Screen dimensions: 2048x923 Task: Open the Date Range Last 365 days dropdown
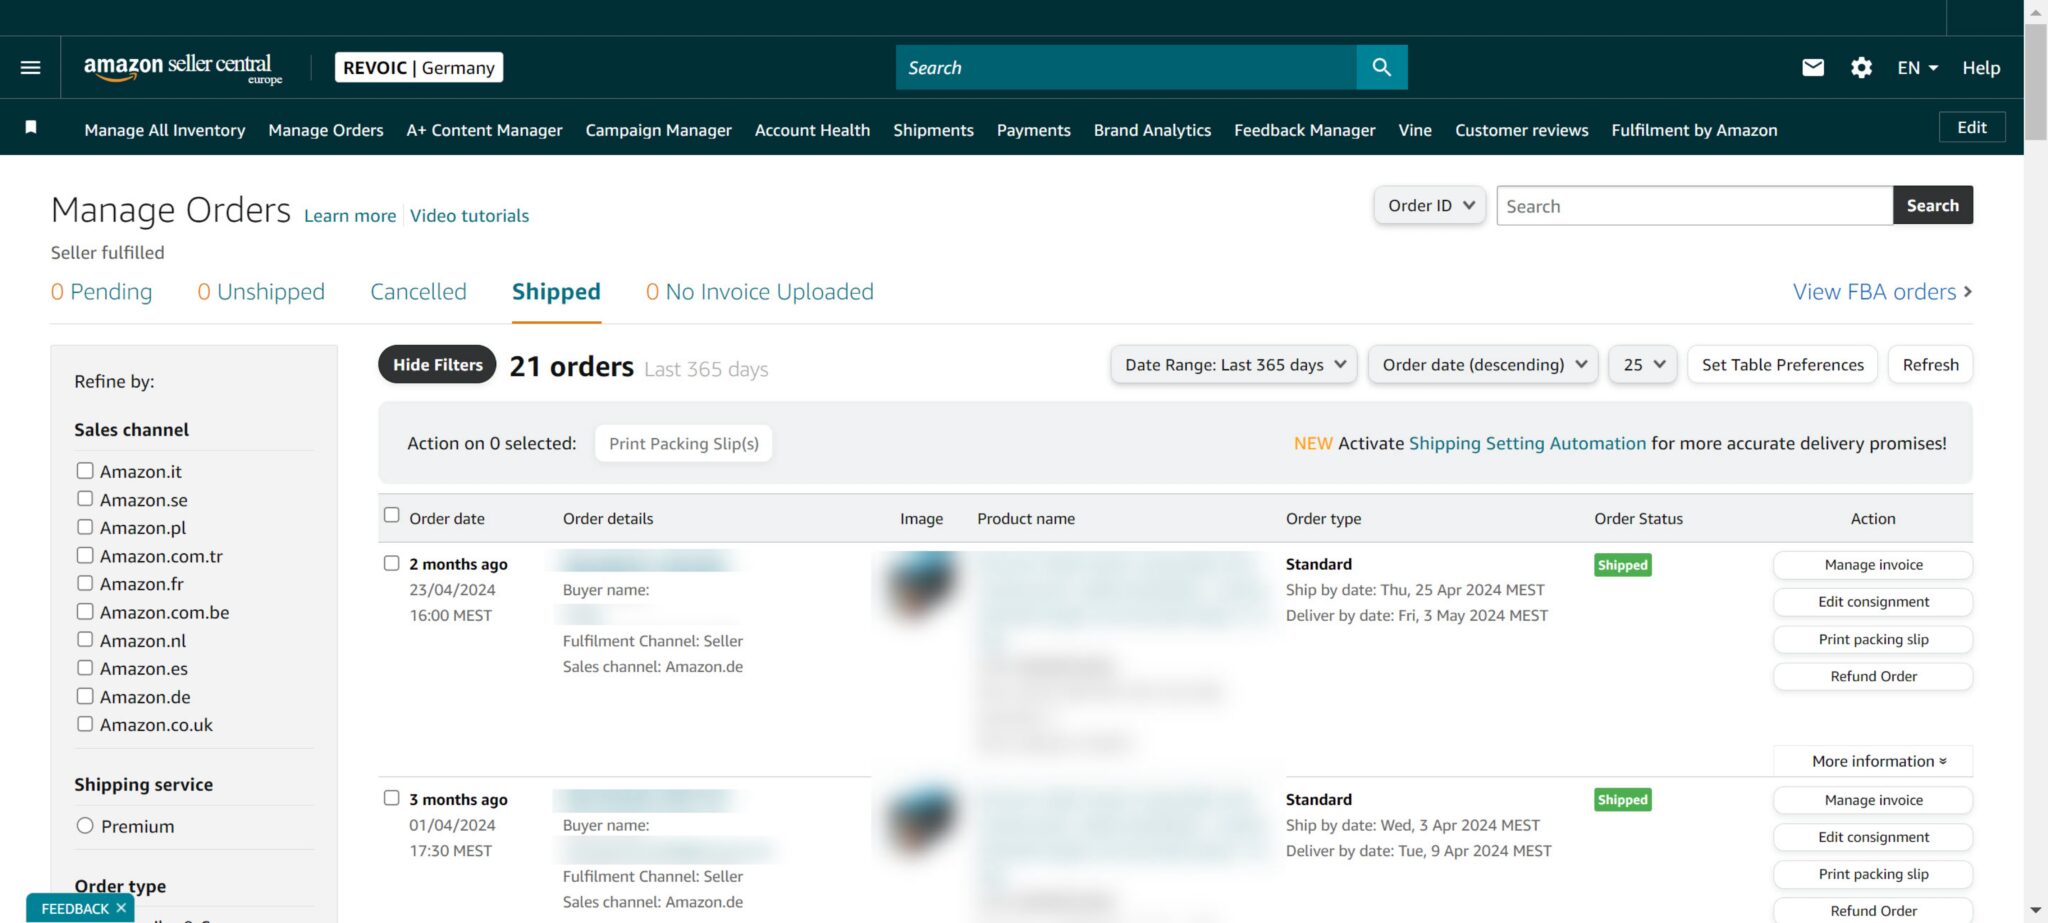click(x=1235, y=365)
